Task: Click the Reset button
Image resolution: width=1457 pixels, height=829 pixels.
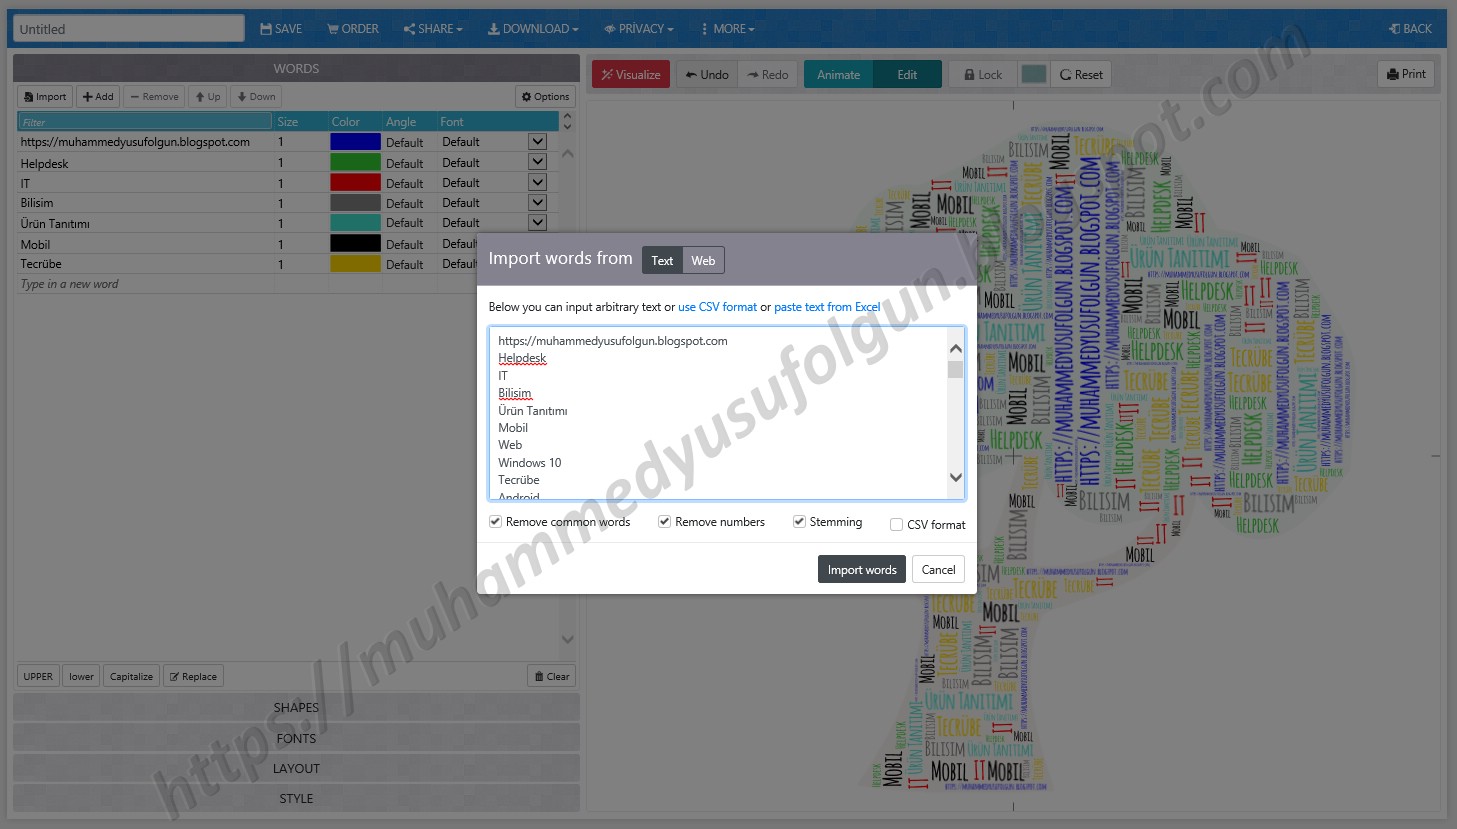Action: pyautogui.click(x=1081, y=75)
